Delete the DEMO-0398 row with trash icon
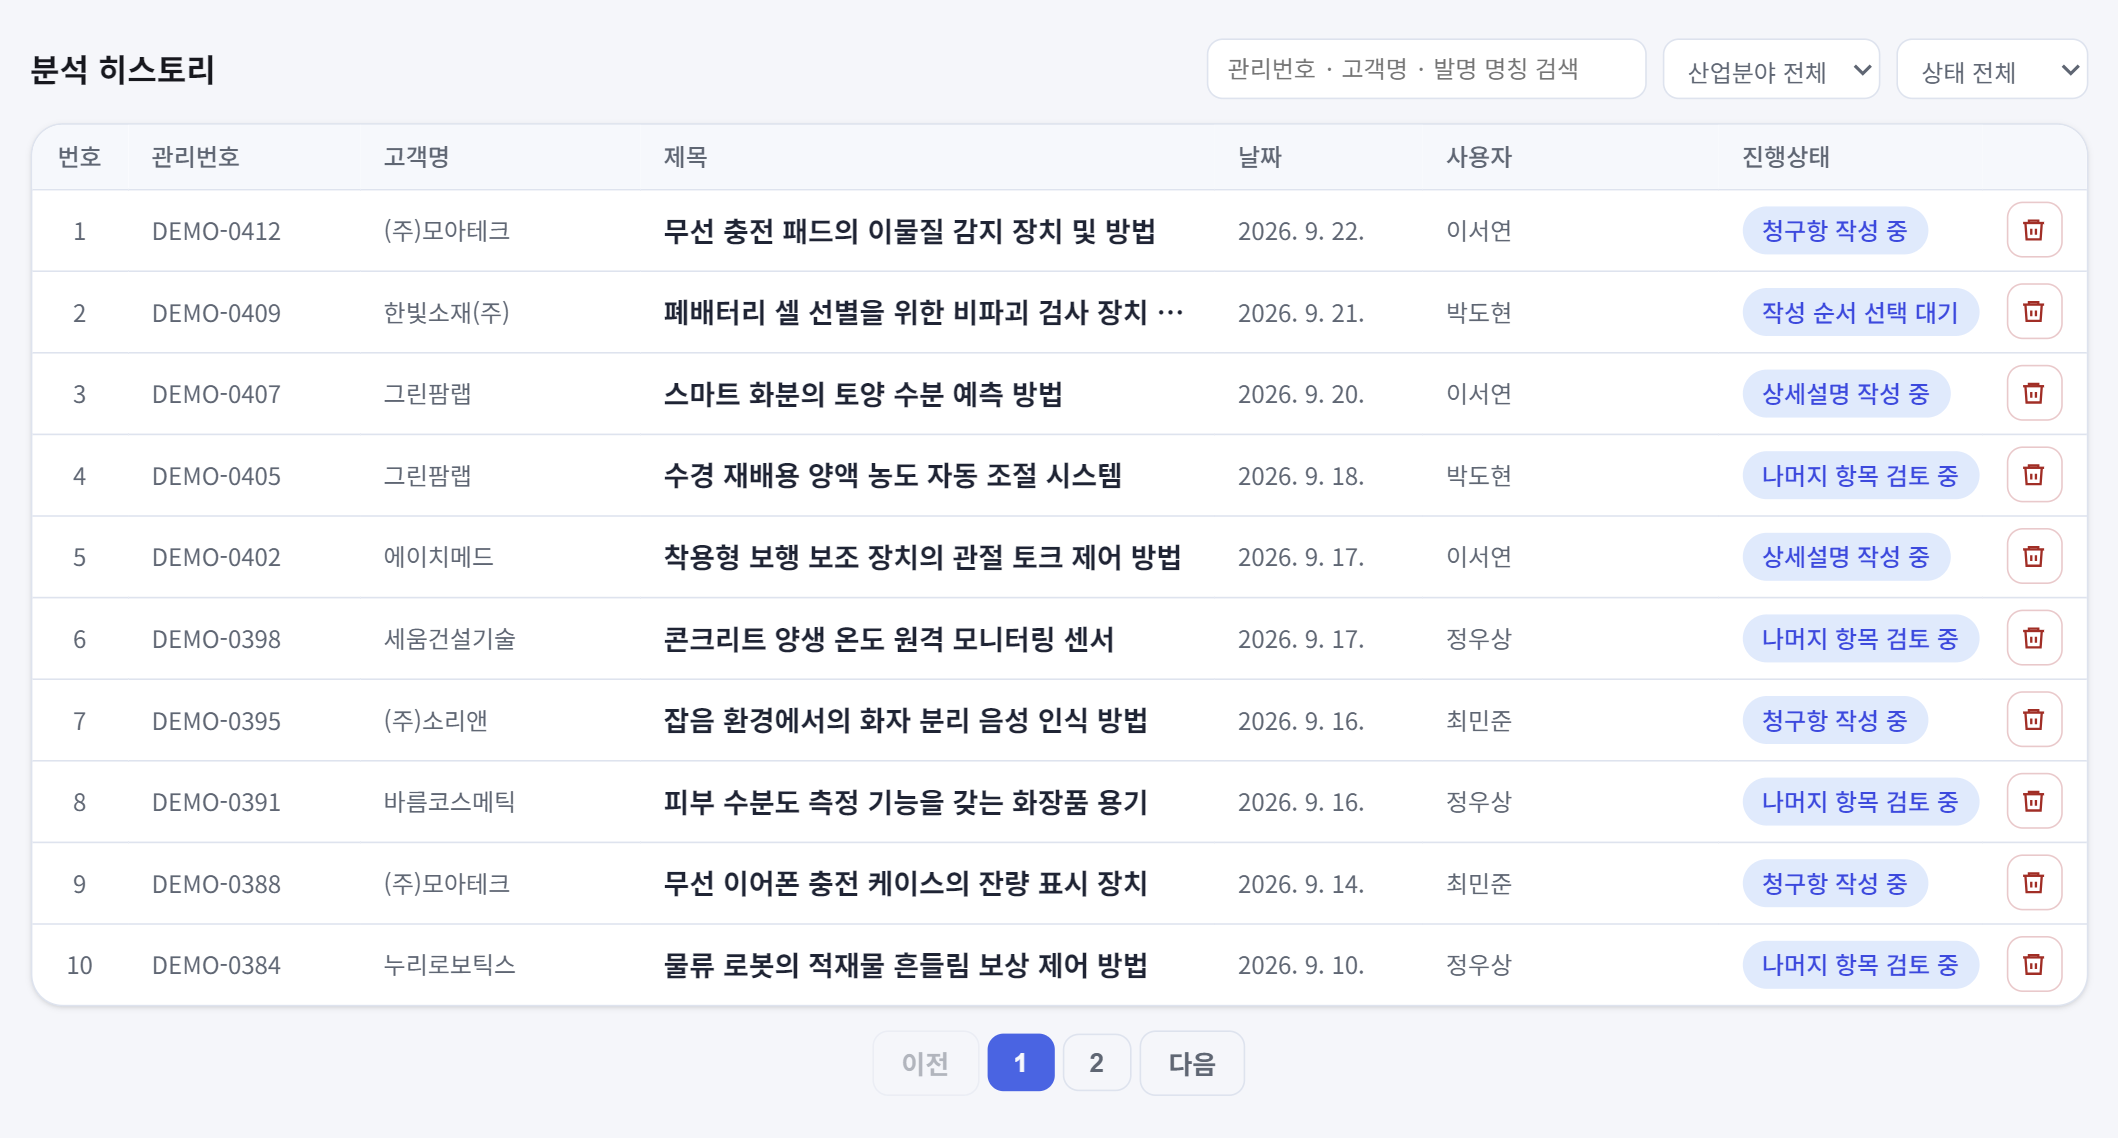 (x=2034, y=638)
